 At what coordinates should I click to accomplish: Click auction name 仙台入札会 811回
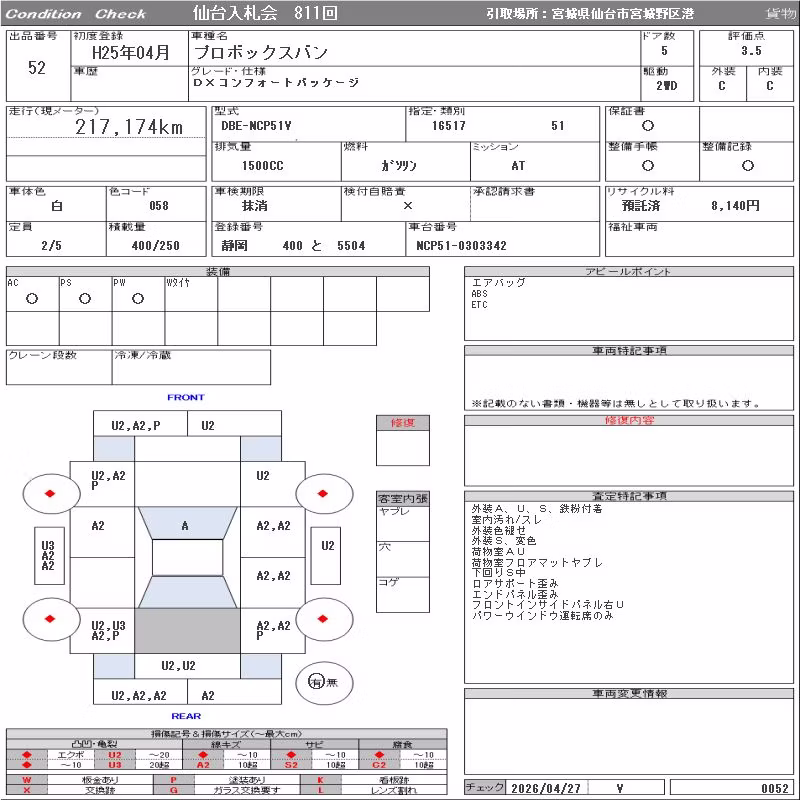[265, 13]
